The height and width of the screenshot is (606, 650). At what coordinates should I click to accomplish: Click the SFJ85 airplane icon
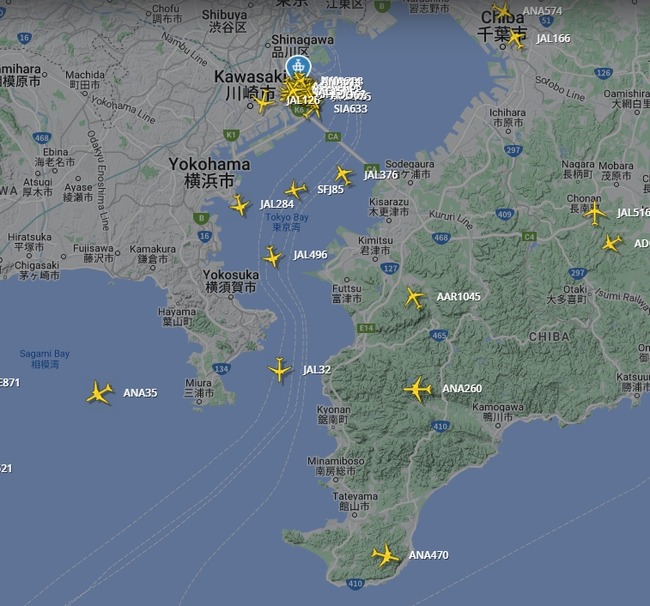[295, 190]
